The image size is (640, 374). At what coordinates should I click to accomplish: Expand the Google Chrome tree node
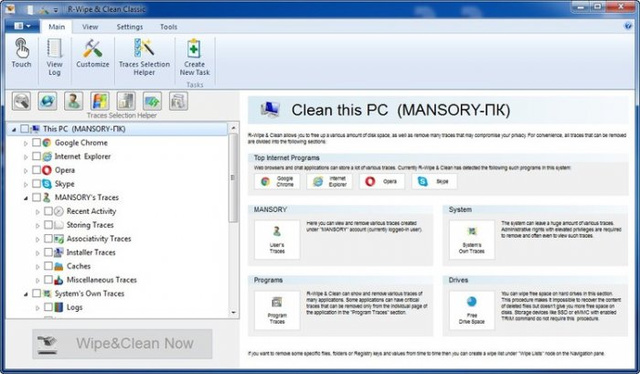click(x=26, y=143)
